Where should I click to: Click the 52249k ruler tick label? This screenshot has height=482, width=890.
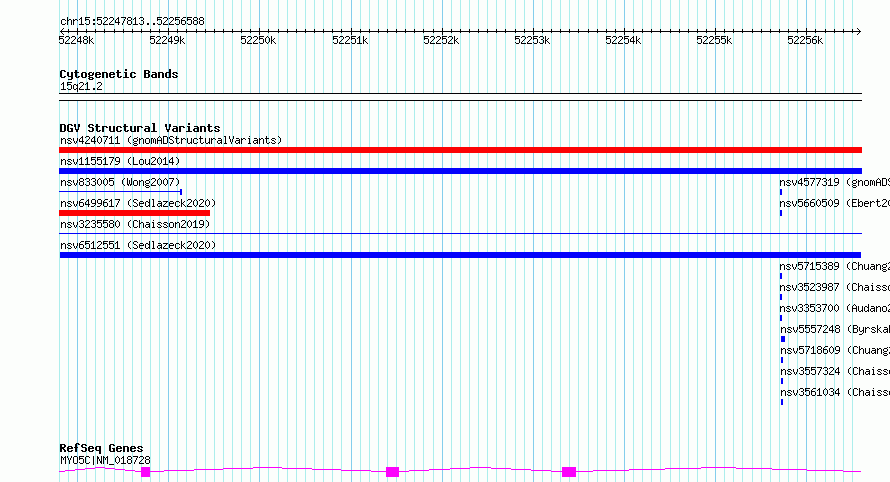[x=167, y=40]
